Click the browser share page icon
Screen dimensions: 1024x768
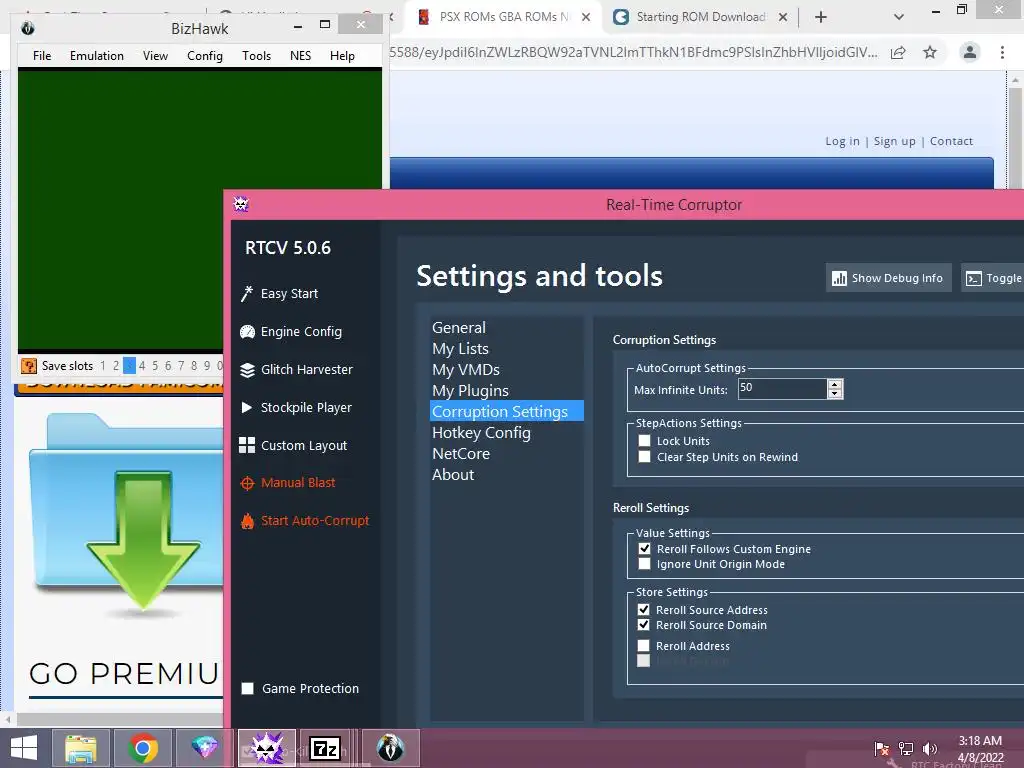pyautogui.click(x=898, y=52)
